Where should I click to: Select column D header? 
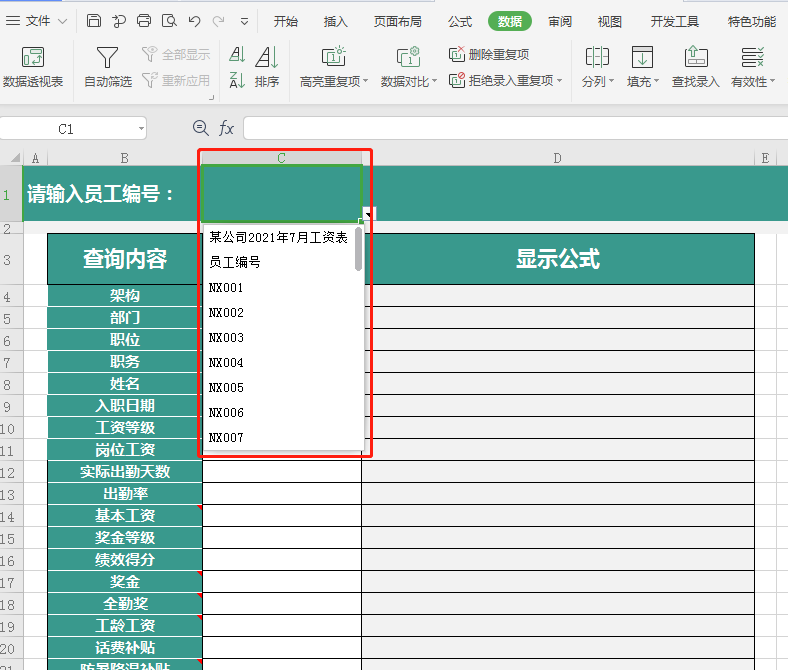click(x=558, y=158)
